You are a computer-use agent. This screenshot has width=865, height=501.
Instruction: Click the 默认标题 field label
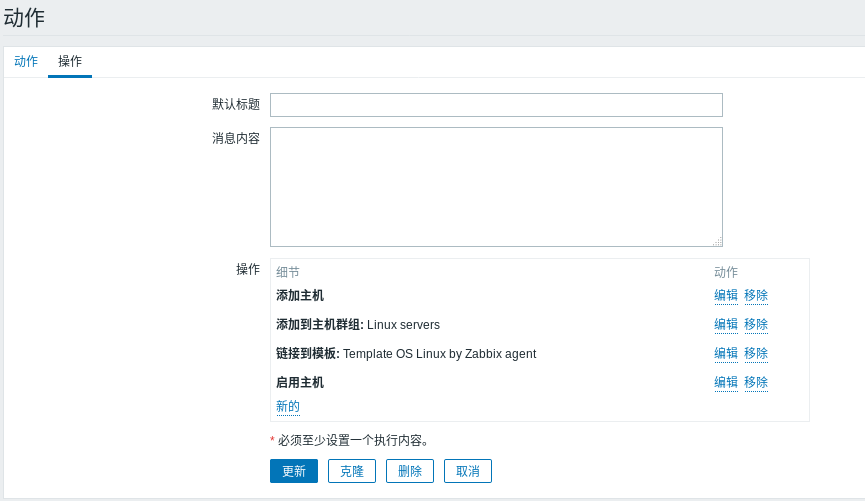(236, 104)
